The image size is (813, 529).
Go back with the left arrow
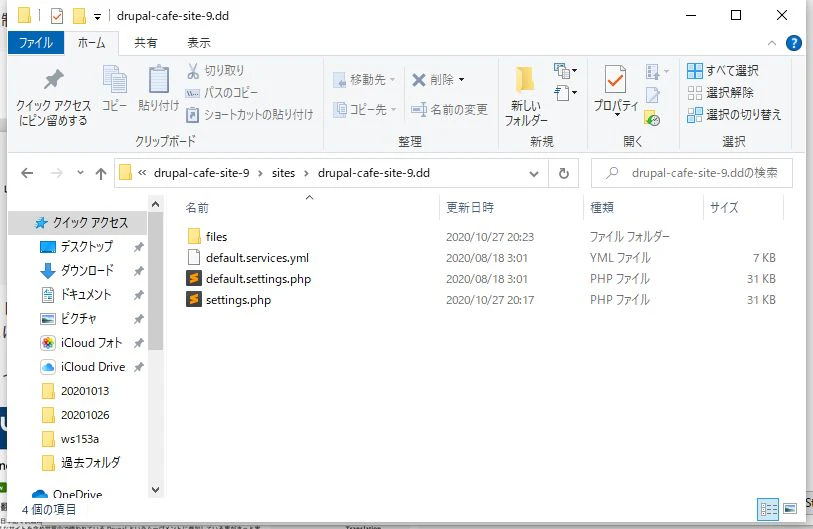point(27,173)
